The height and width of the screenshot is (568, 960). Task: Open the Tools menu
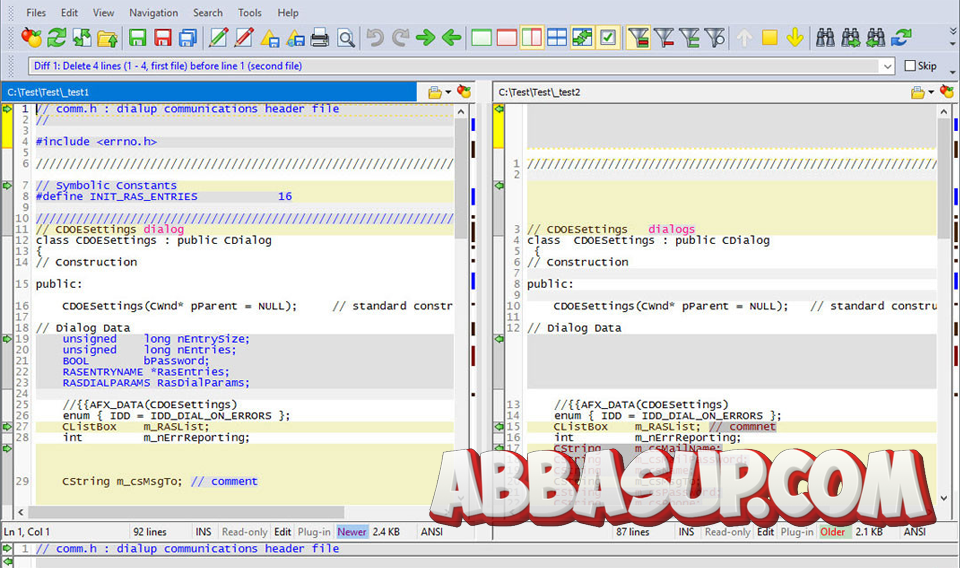250,12
